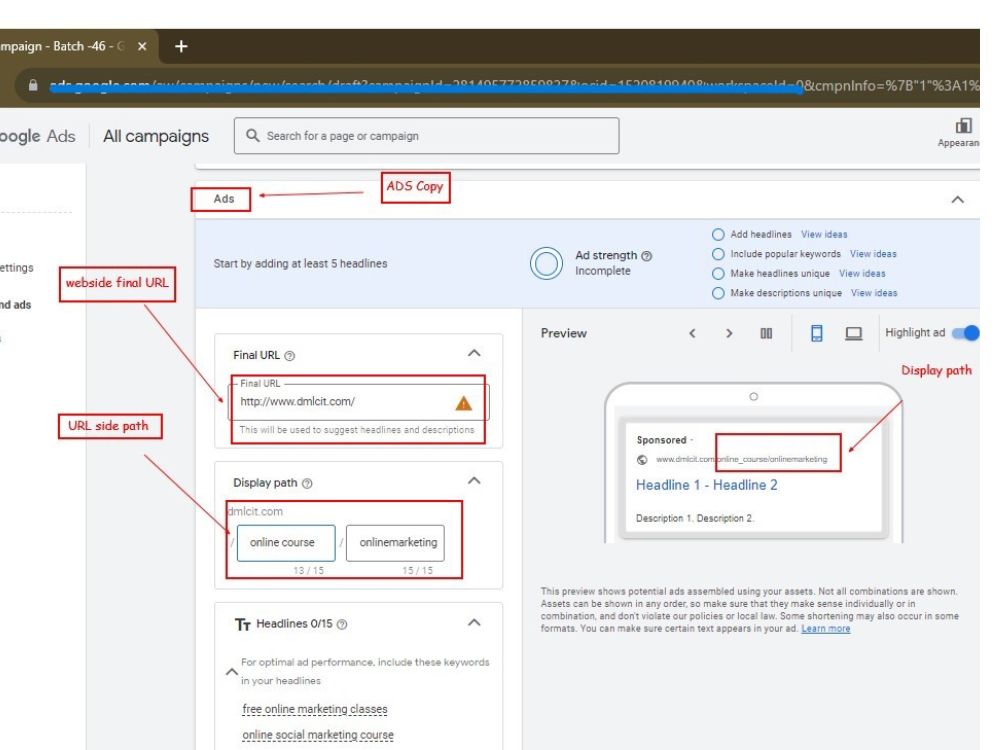The width and height of the screenshot is (1000, 750).
Task: Collapse the Ads section chevron
Action: point(957,200)
